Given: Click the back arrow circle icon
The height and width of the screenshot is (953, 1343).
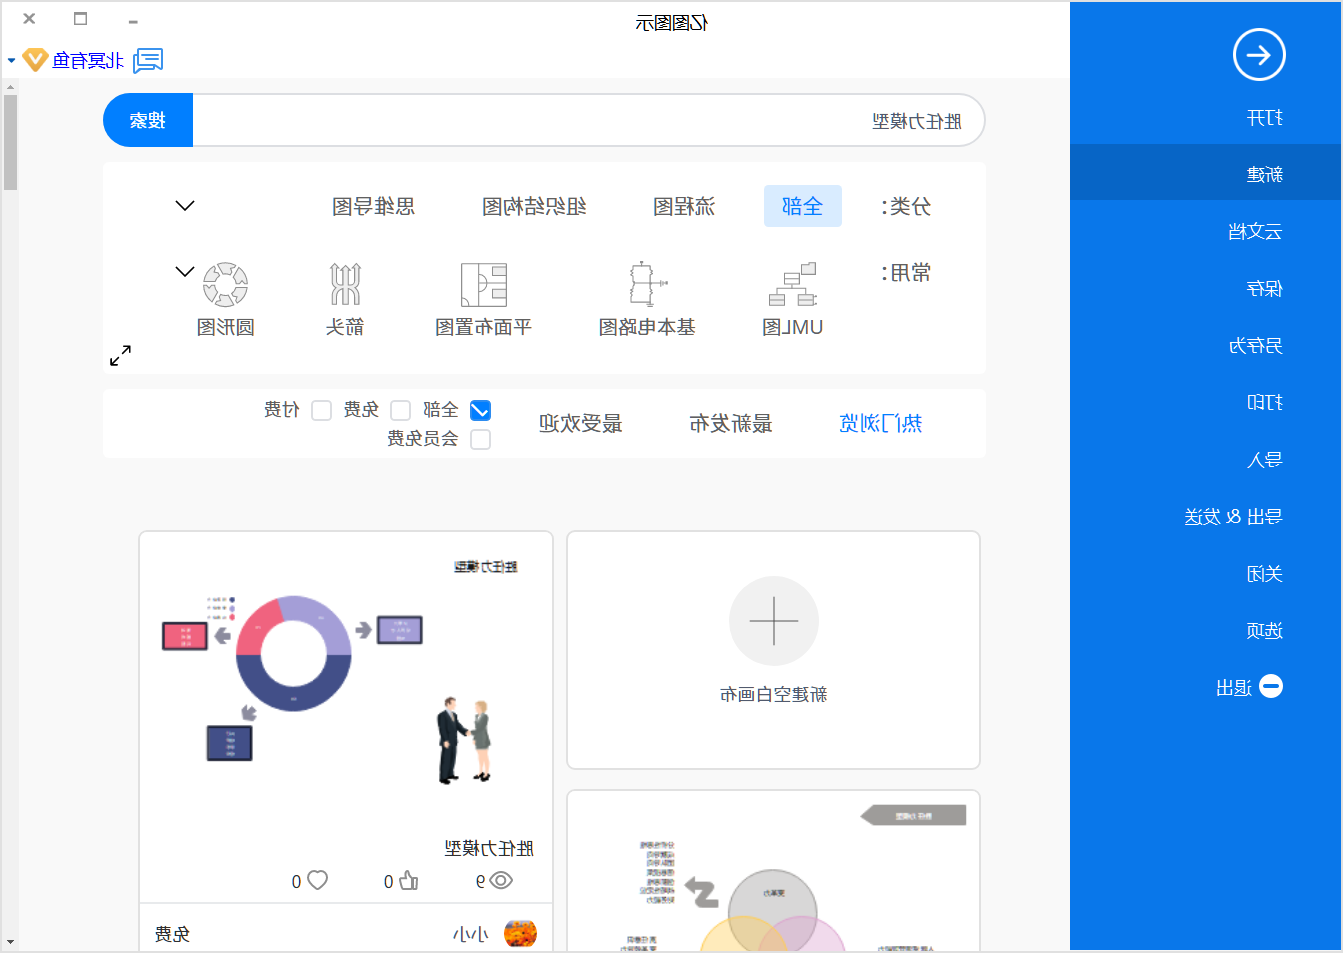Looking at the screenshot, I should pyautogui.click(x=1259, y=55).
